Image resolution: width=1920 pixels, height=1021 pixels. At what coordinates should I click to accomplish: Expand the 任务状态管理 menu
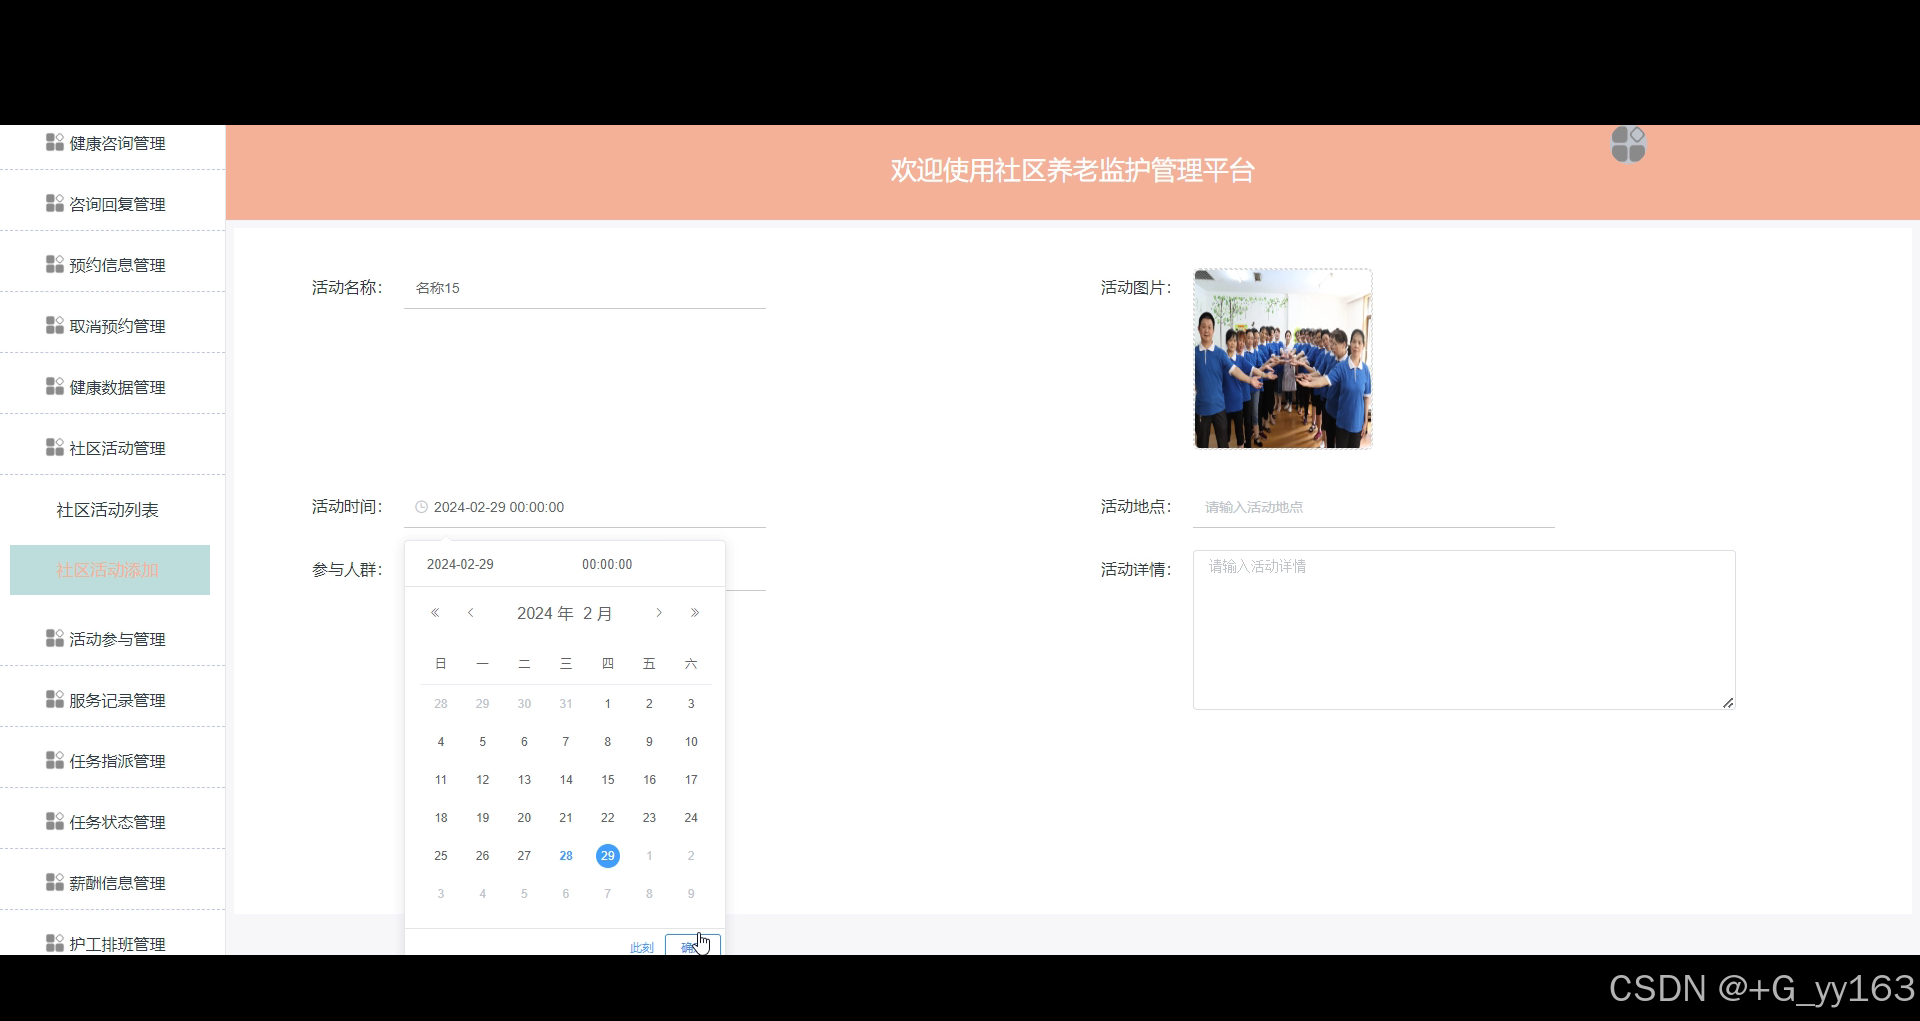(x=112, y=822)
